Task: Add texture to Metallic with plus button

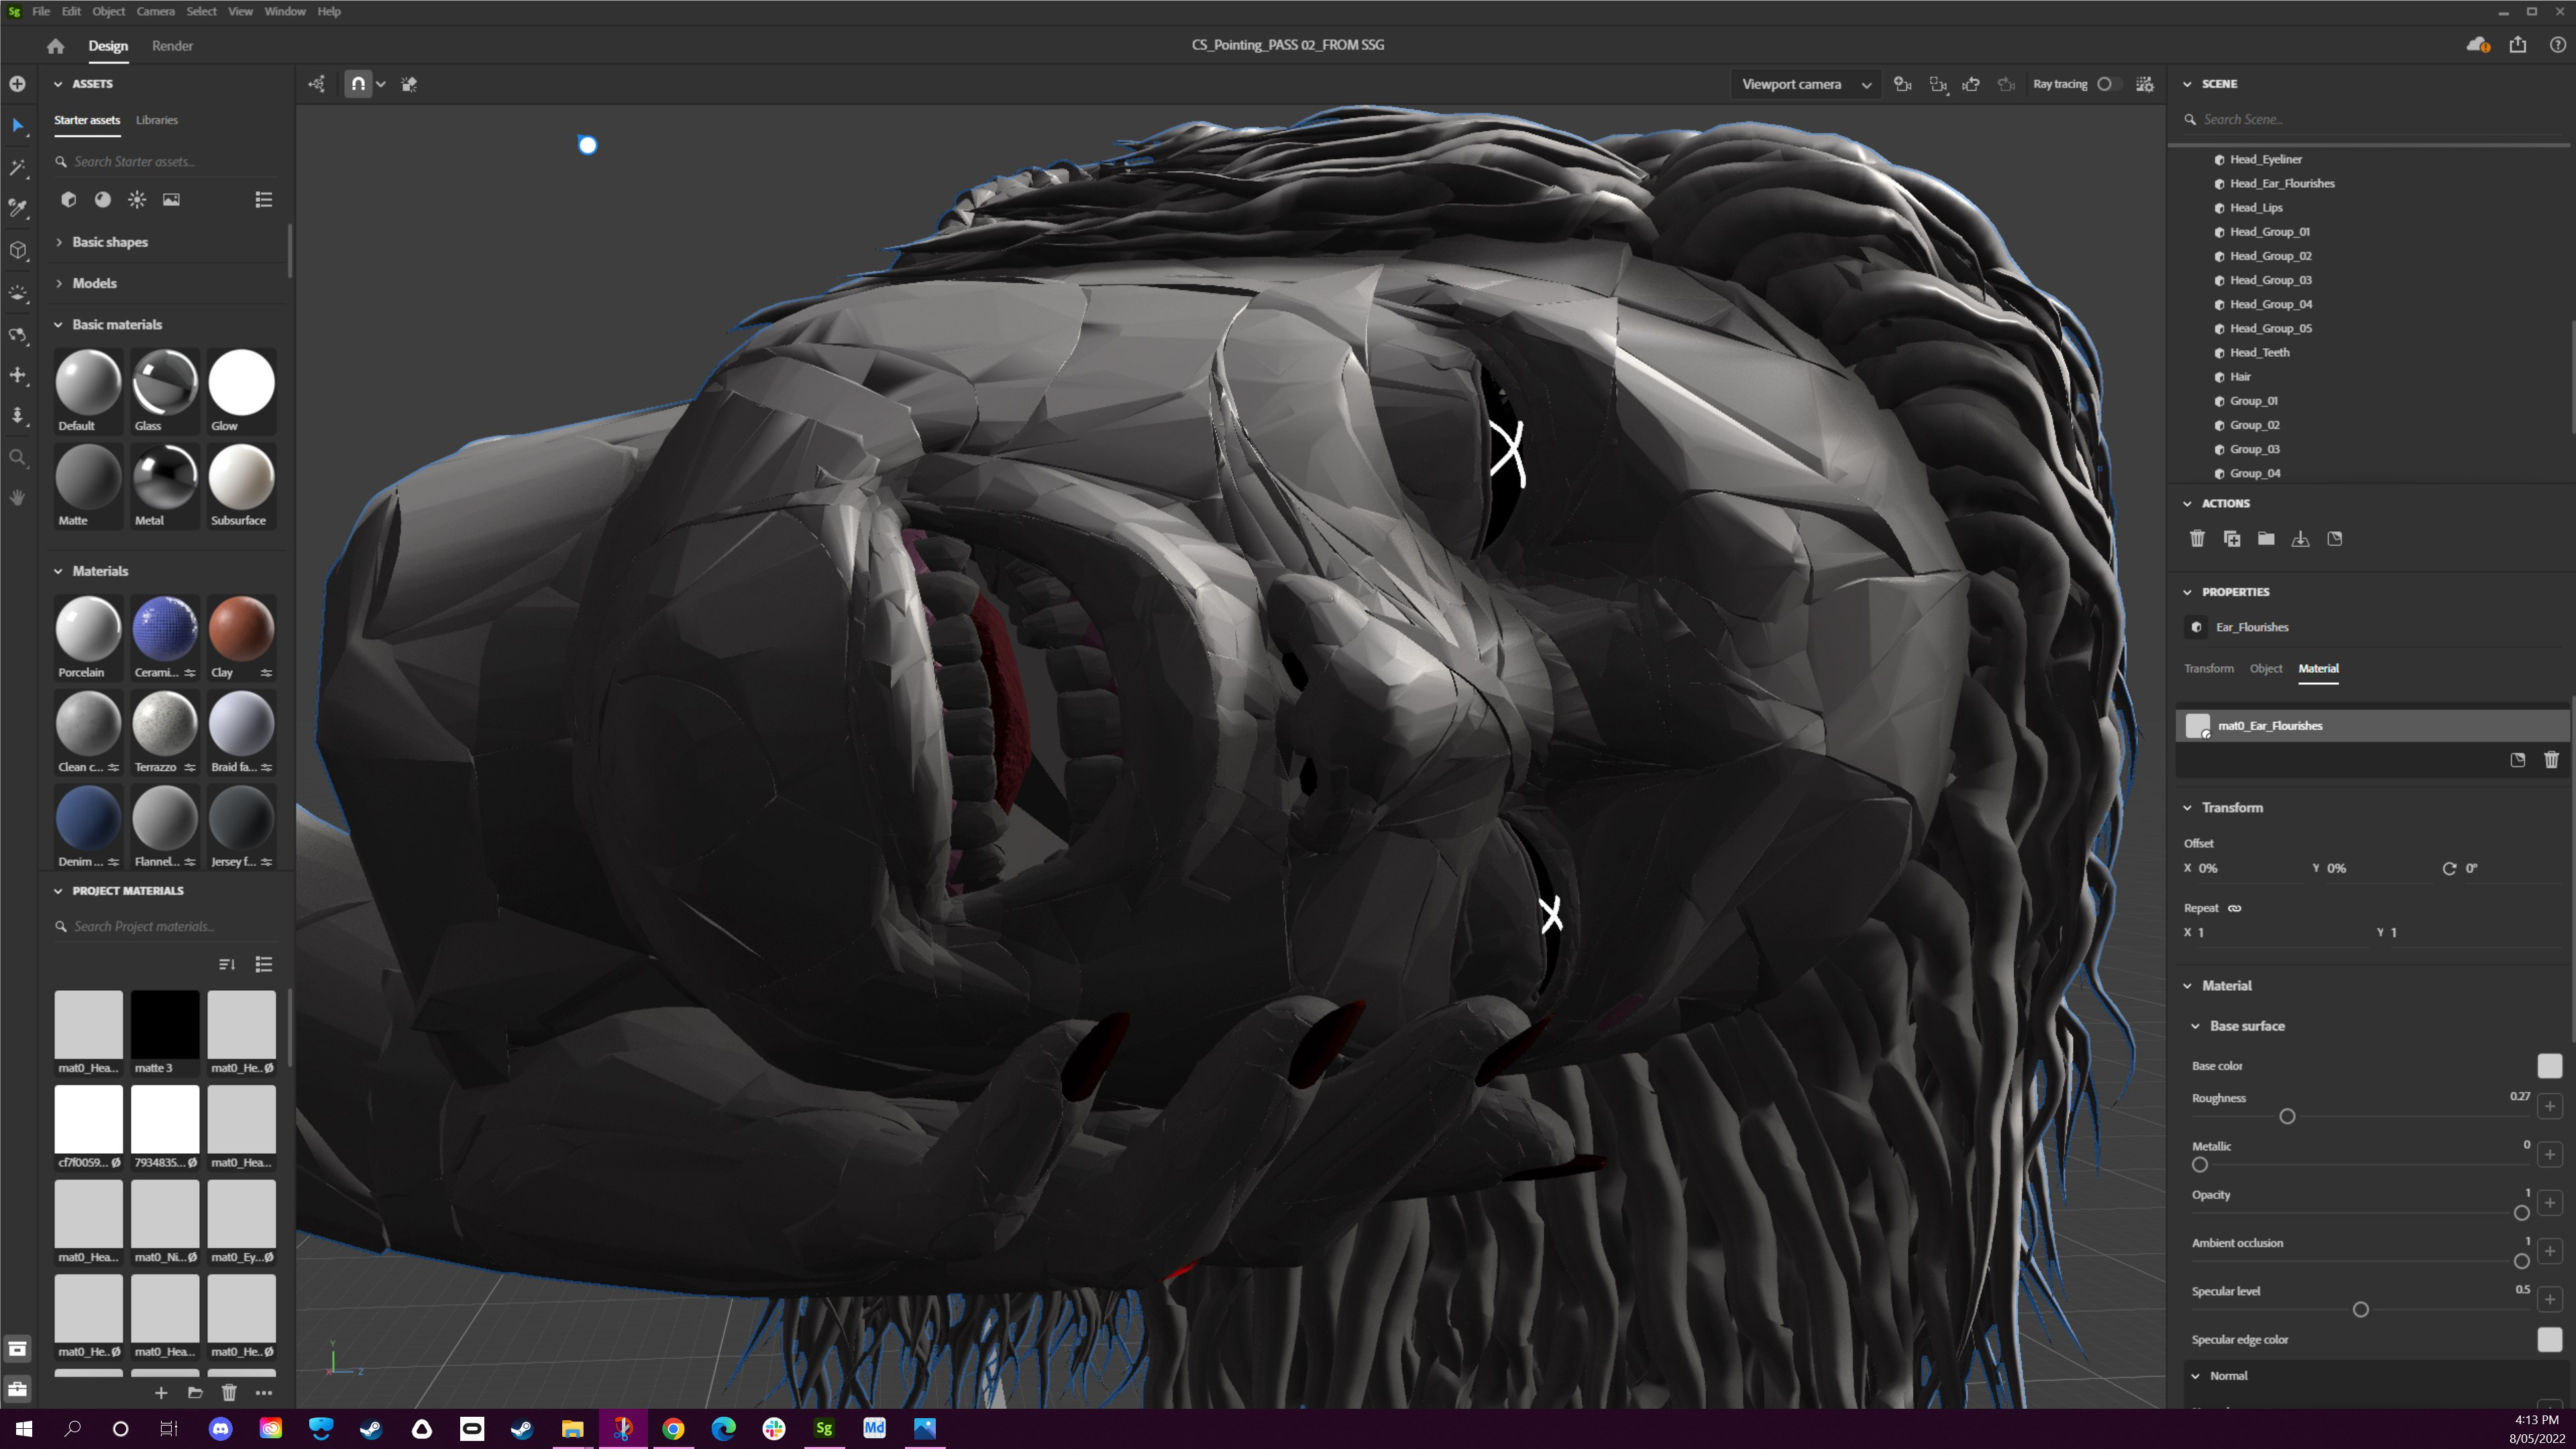Action: point(2550,1155)
